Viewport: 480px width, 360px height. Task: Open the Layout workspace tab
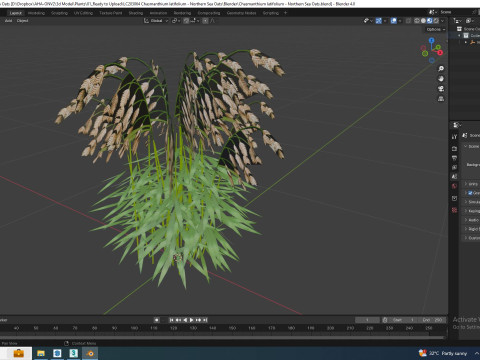point(16,13)
